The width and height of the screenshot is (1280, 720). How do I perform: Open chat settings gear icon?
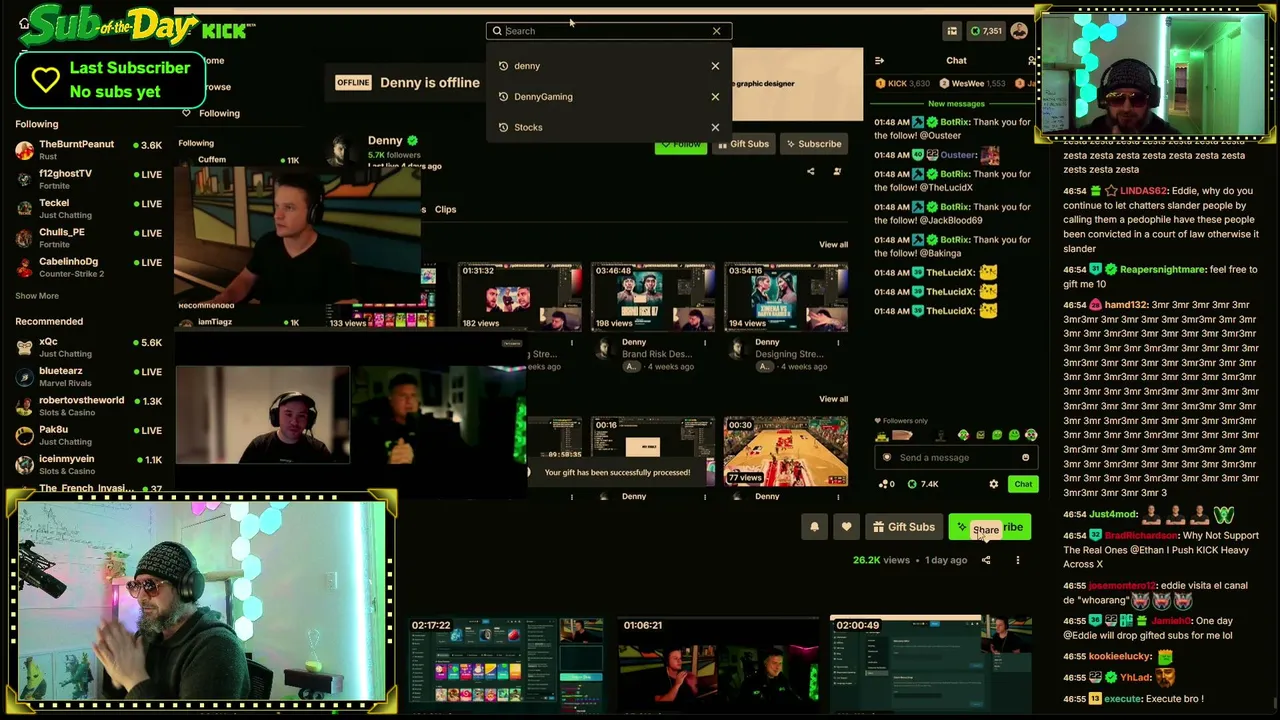click(993, 484)
